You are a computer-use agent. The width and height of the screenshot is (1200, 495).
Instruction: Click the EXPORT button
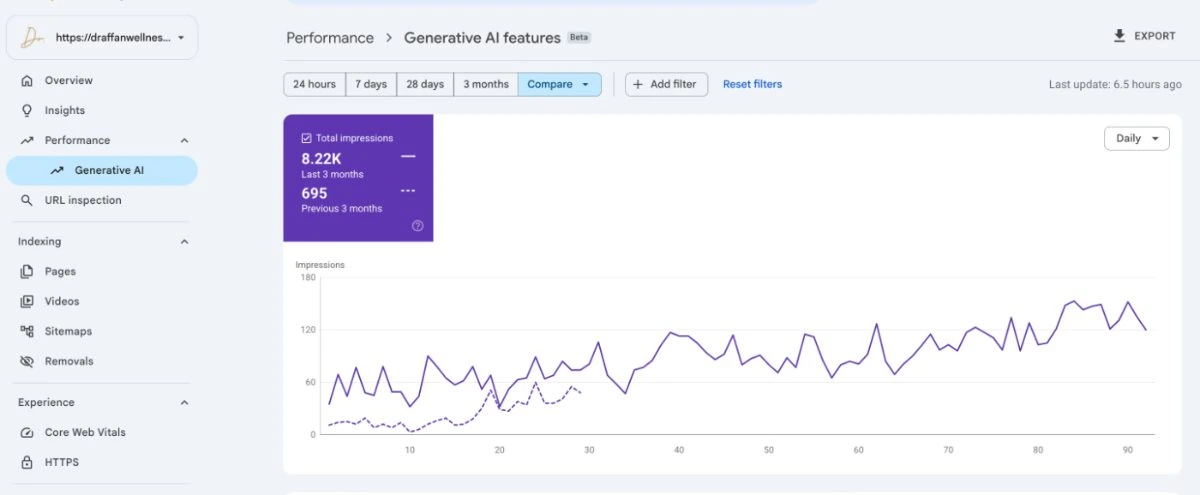point(1144,36)
